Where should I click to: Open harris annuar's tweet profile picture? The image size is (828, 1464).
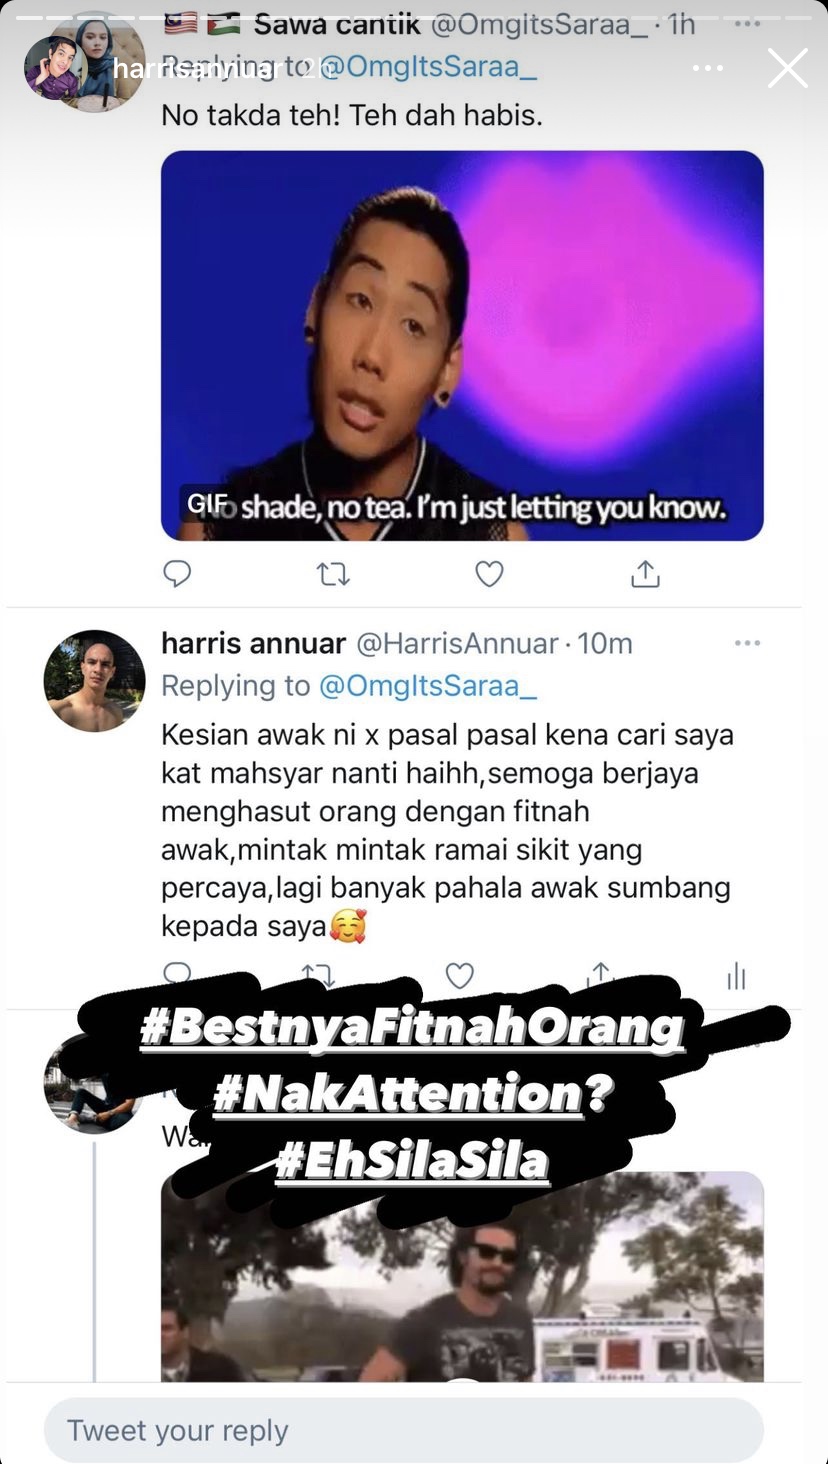[x=94, y=680]
